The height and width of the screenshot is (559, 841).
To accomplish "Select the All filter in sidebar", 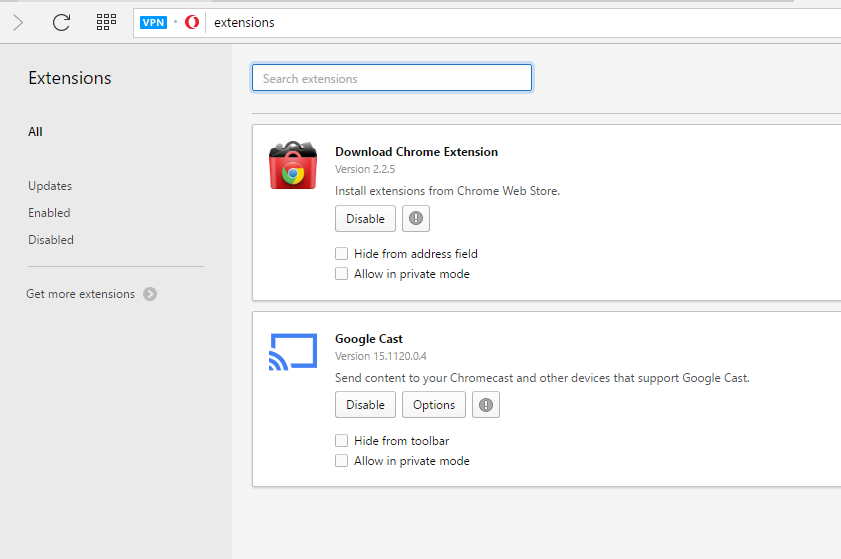I will click(35, 132).
